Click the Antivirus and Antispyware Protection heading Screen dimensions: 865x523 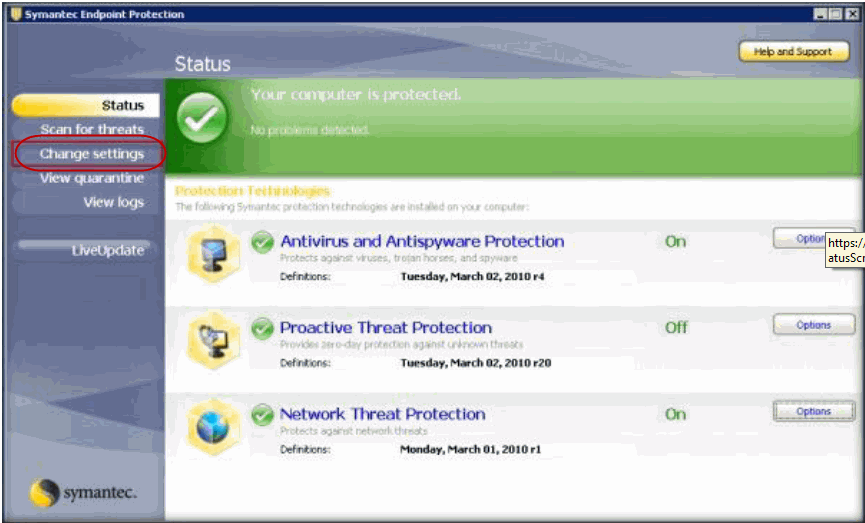point(422,241)
